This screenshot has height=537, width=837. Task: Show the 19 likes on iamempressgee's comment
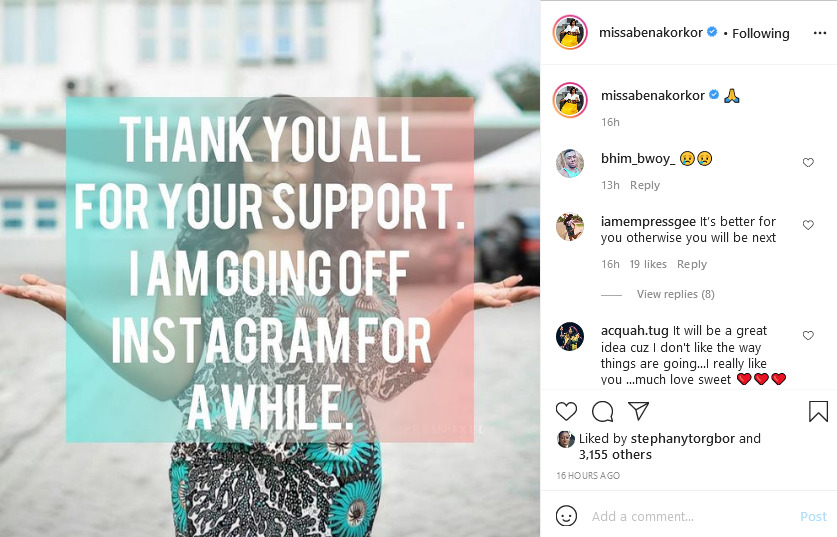tap(648, 264)
